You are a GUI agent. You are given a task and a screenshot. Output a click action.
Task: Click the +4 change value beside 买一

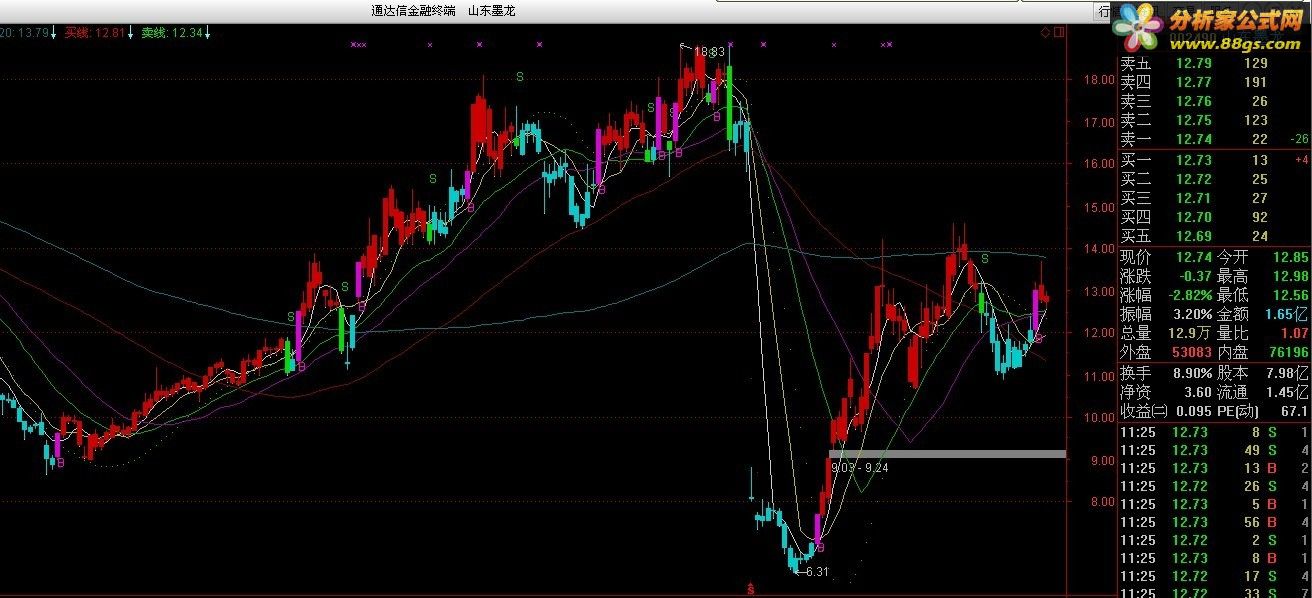click(1301, 160)
